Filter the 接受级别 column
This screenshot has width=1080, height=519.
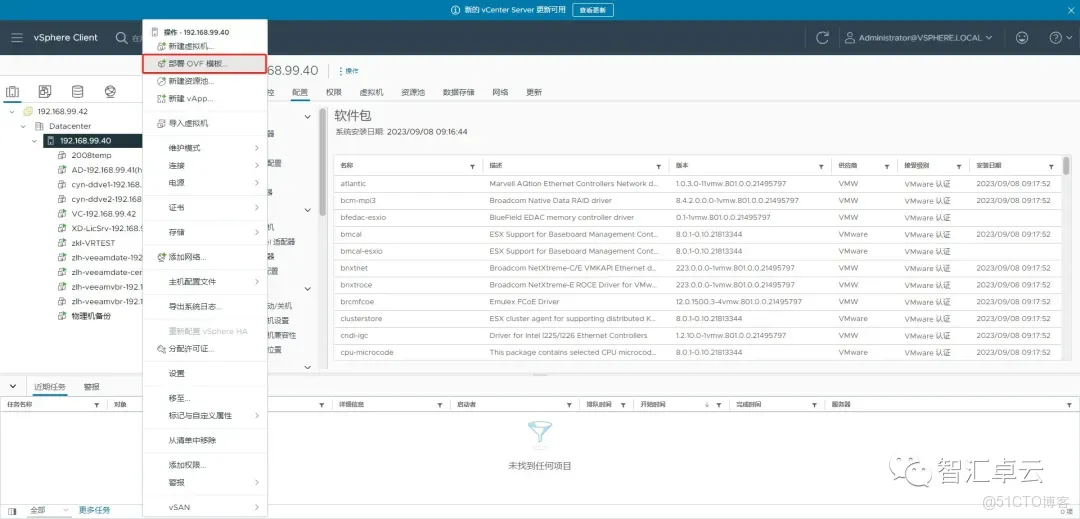(x=959, y=167)
